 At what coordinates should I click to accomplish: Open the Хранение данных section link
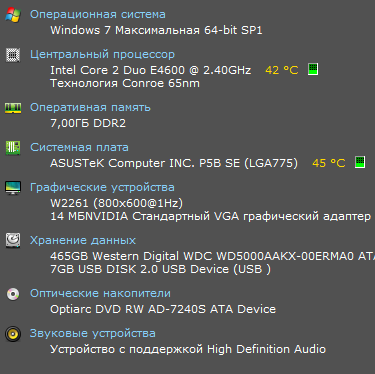coord(83,240)
